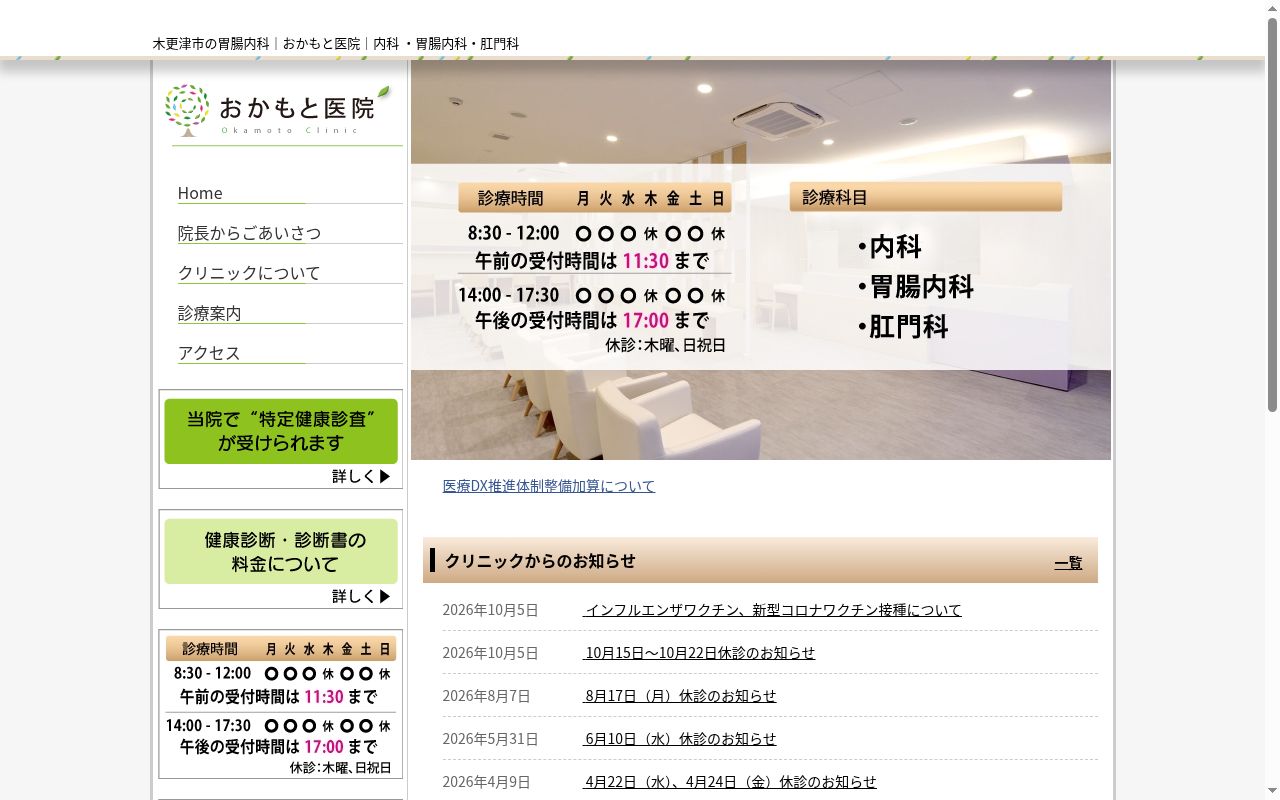Click the hero clinic waiting room image
The height and width of the screenshot is (800, 1280).
click(761, 260)
